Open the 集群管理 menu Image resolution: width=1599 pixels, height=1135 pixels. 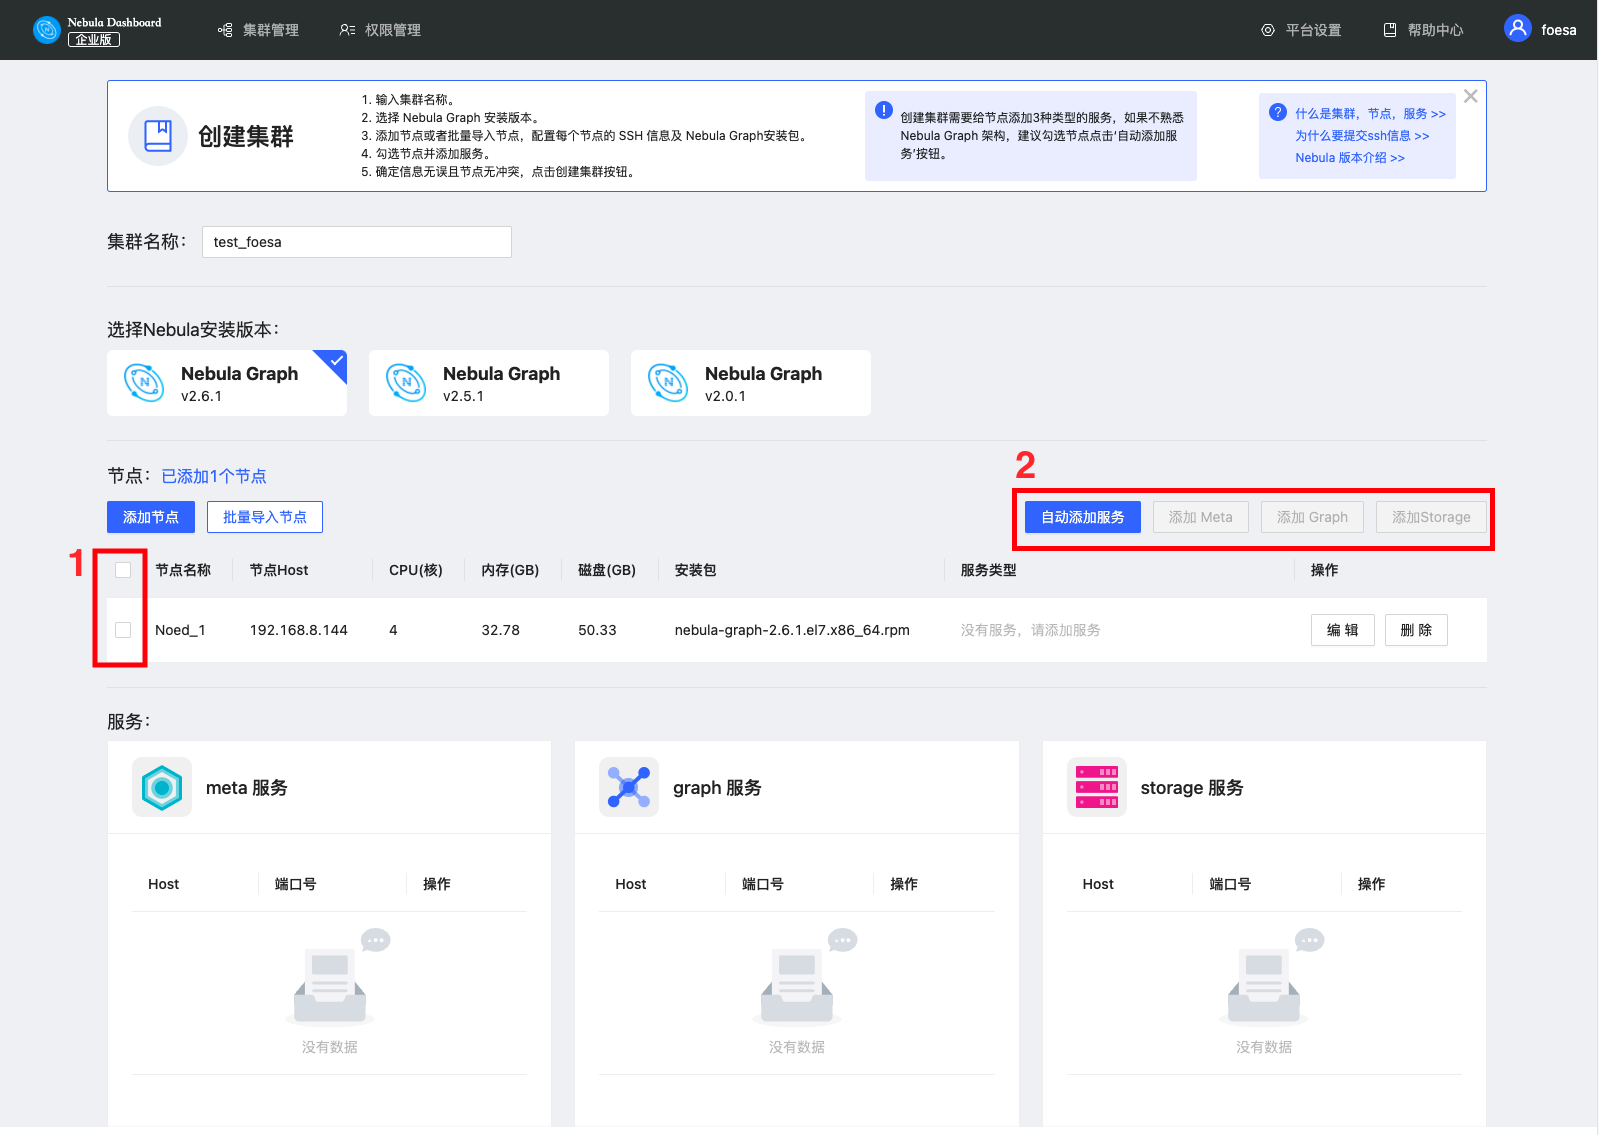259,30
